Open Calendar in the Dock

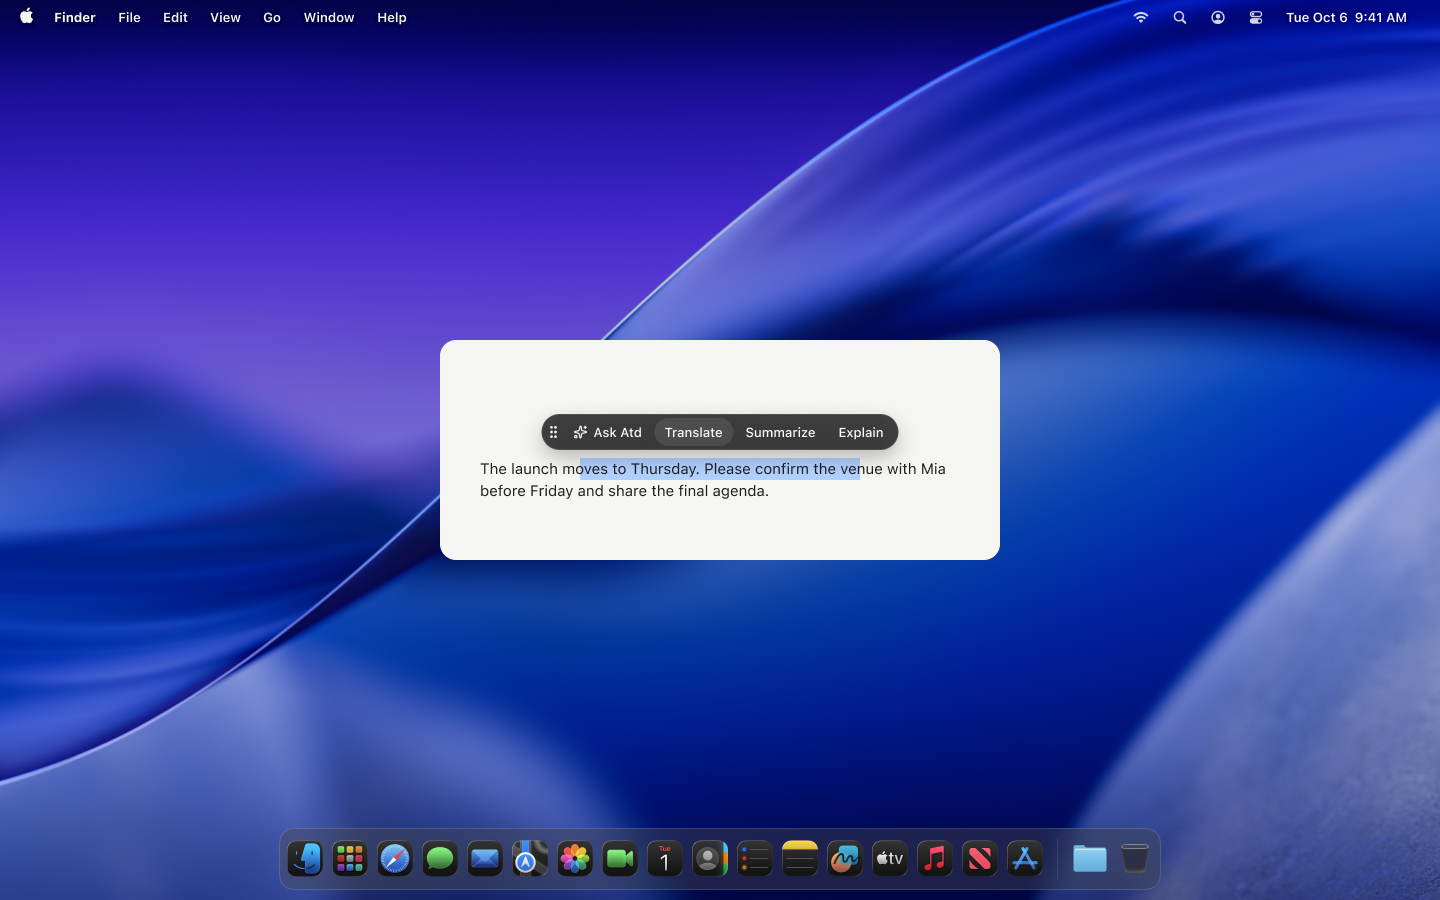pyautogui.click(x=665, y=859)
